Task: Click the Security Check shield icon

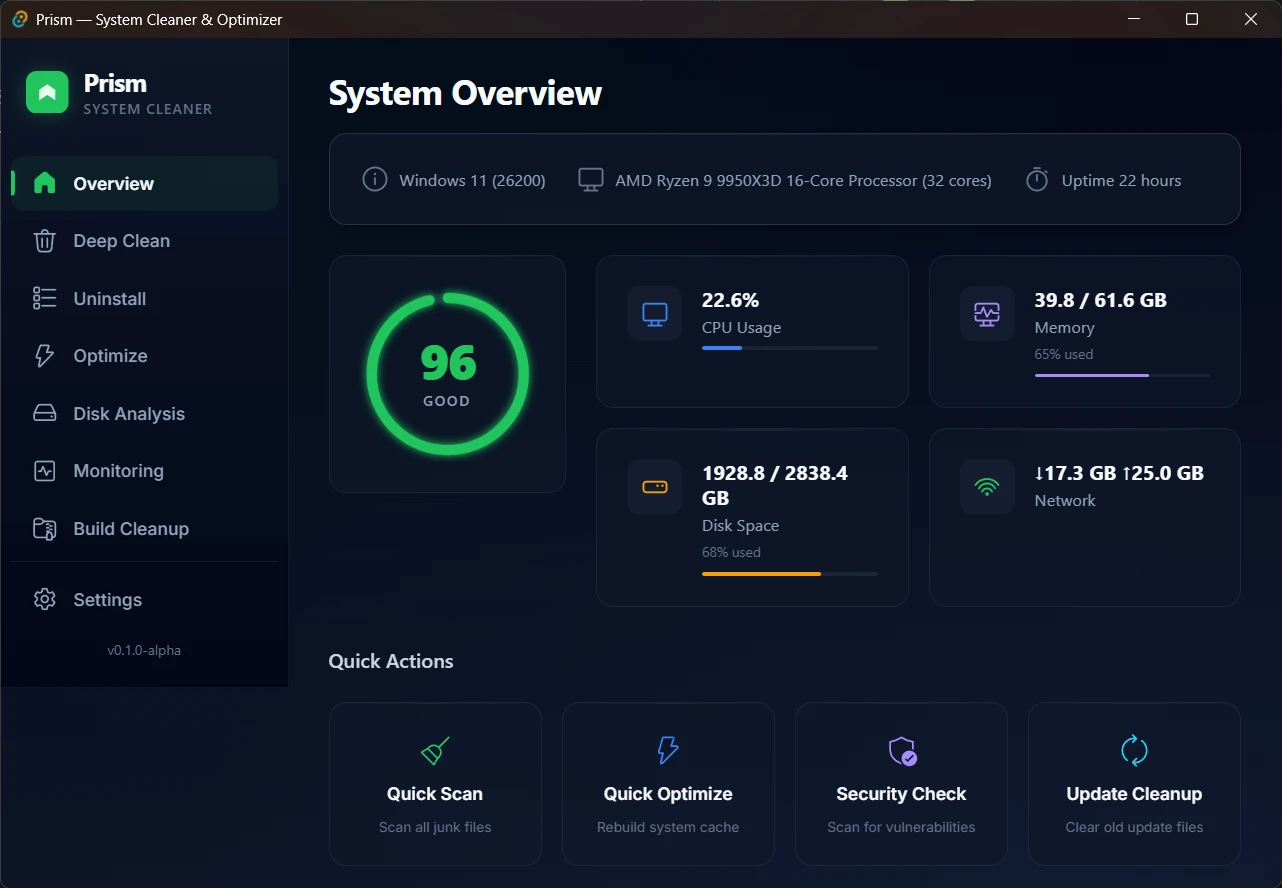Action: (x=902, y=751)
